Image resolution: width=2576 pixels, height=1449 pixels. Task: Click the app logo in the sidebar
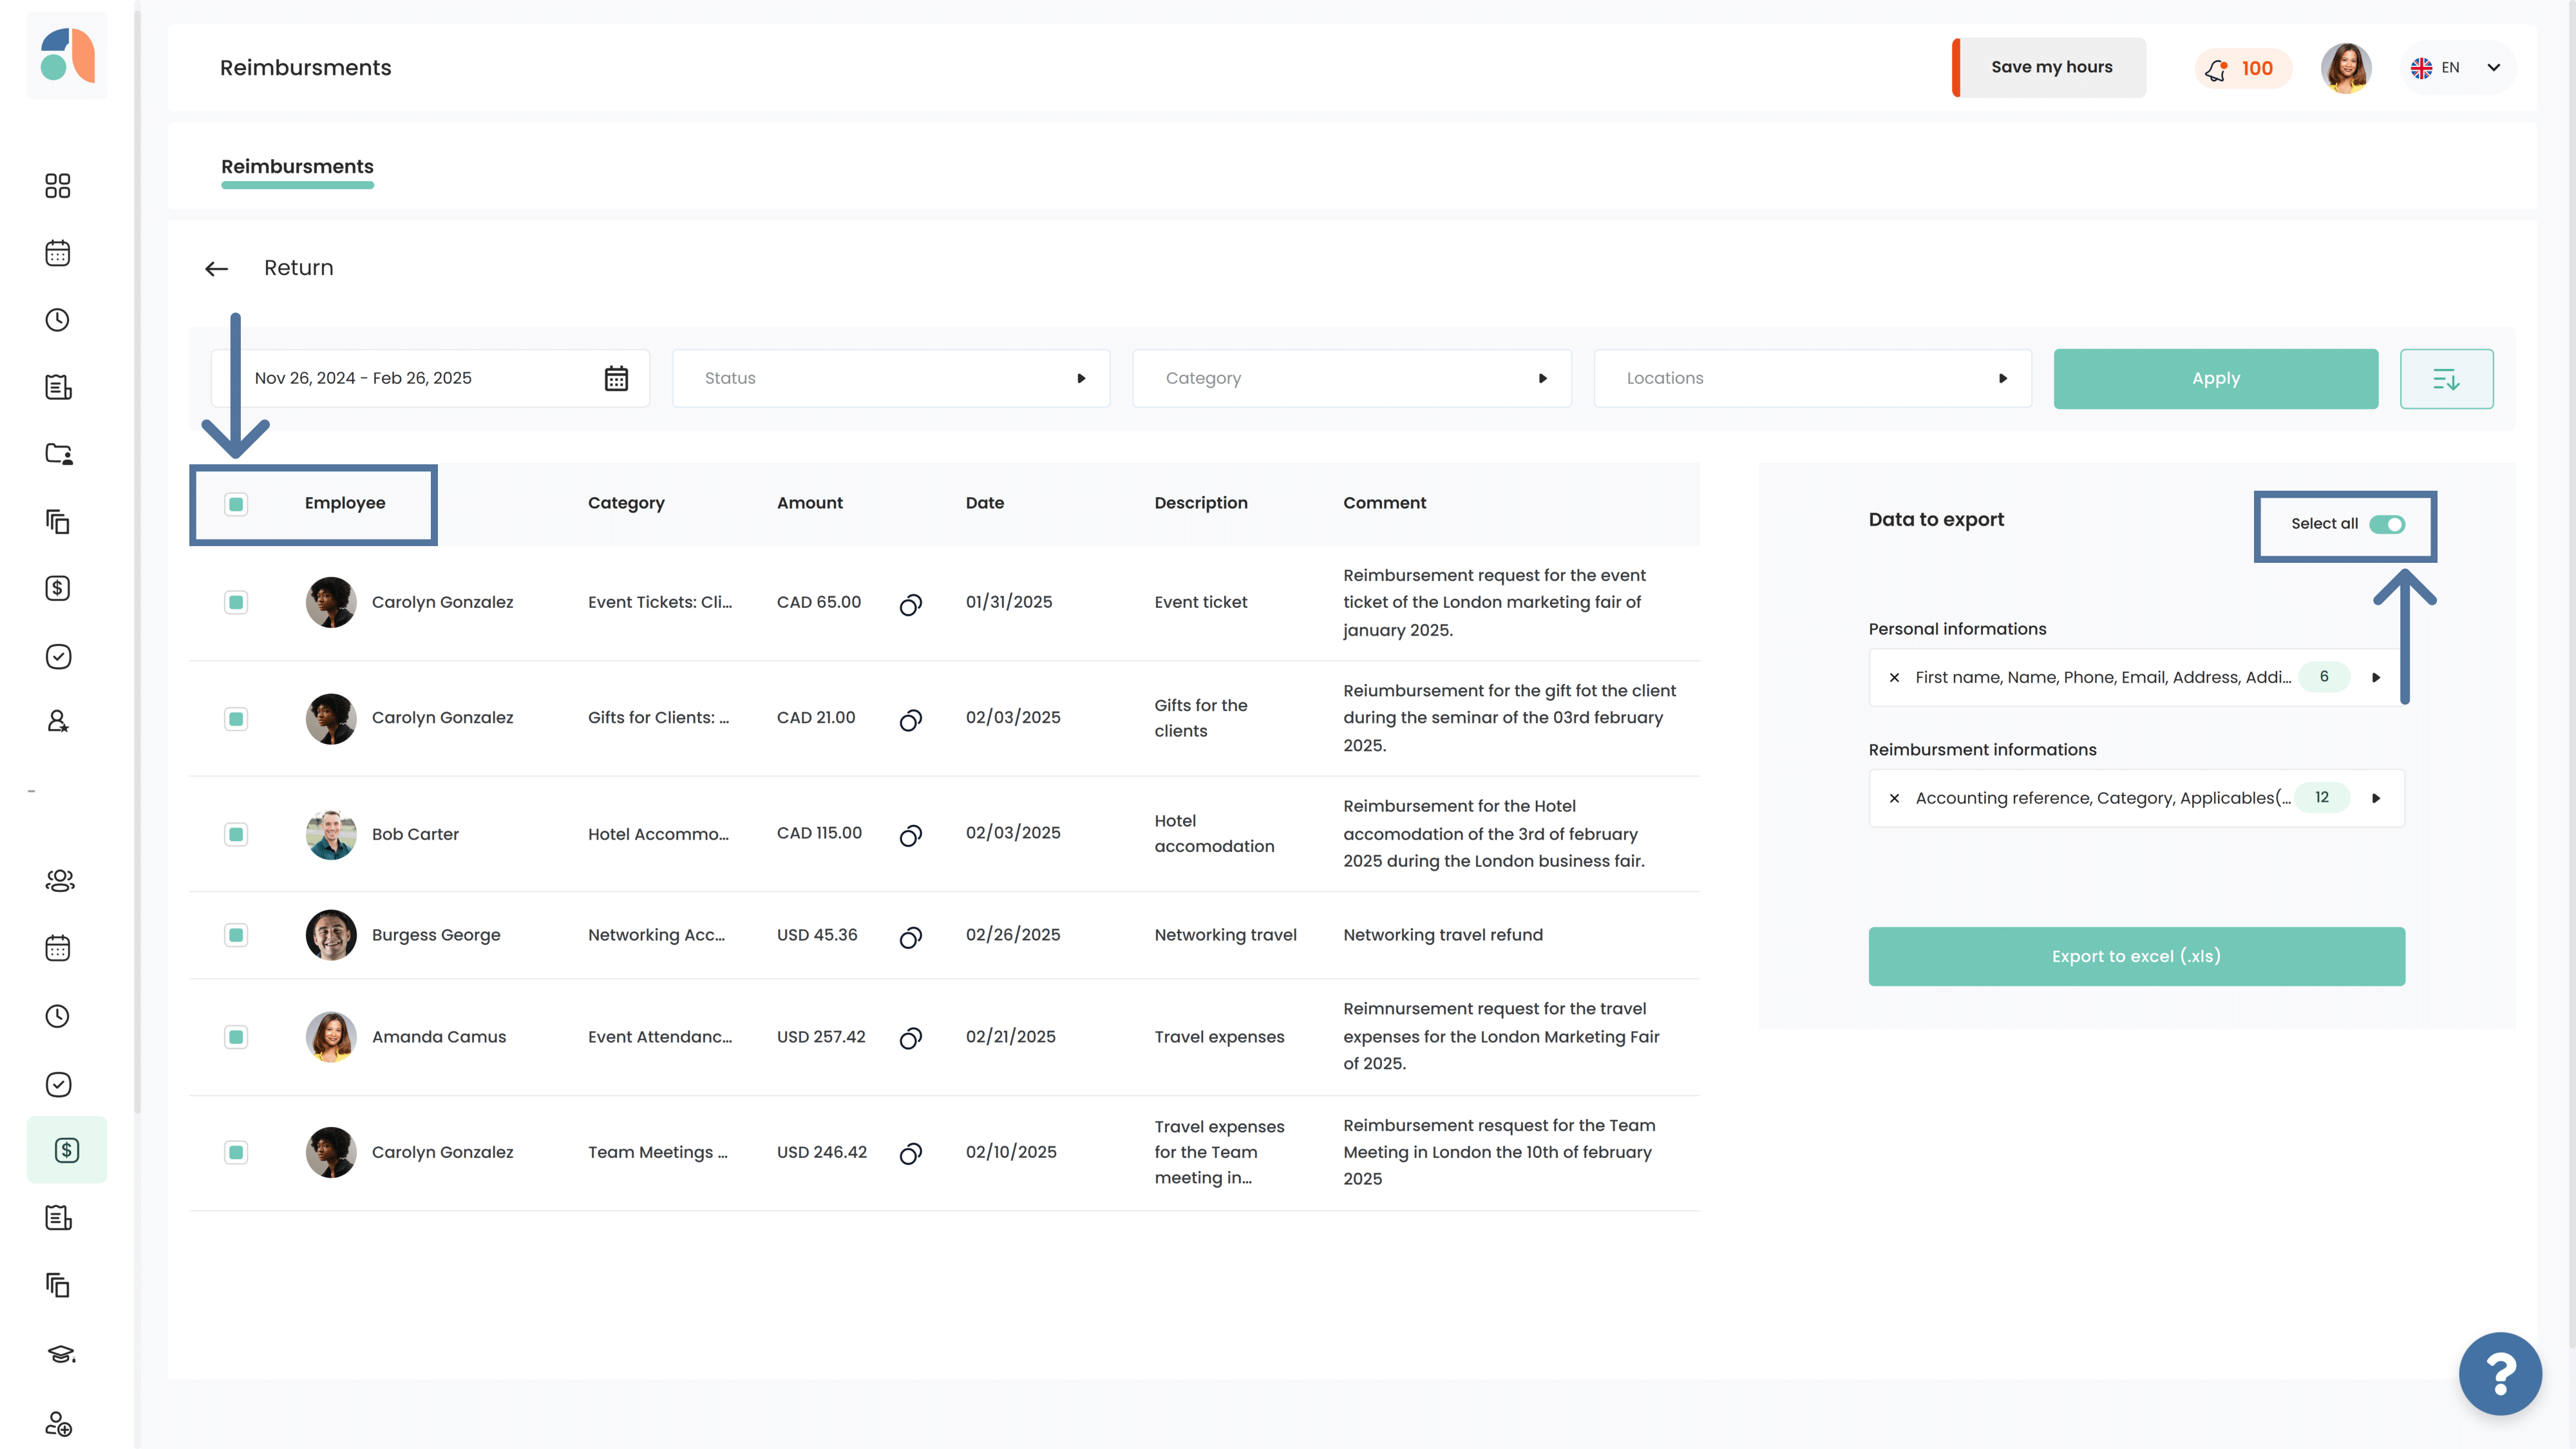tap(67, 55)
